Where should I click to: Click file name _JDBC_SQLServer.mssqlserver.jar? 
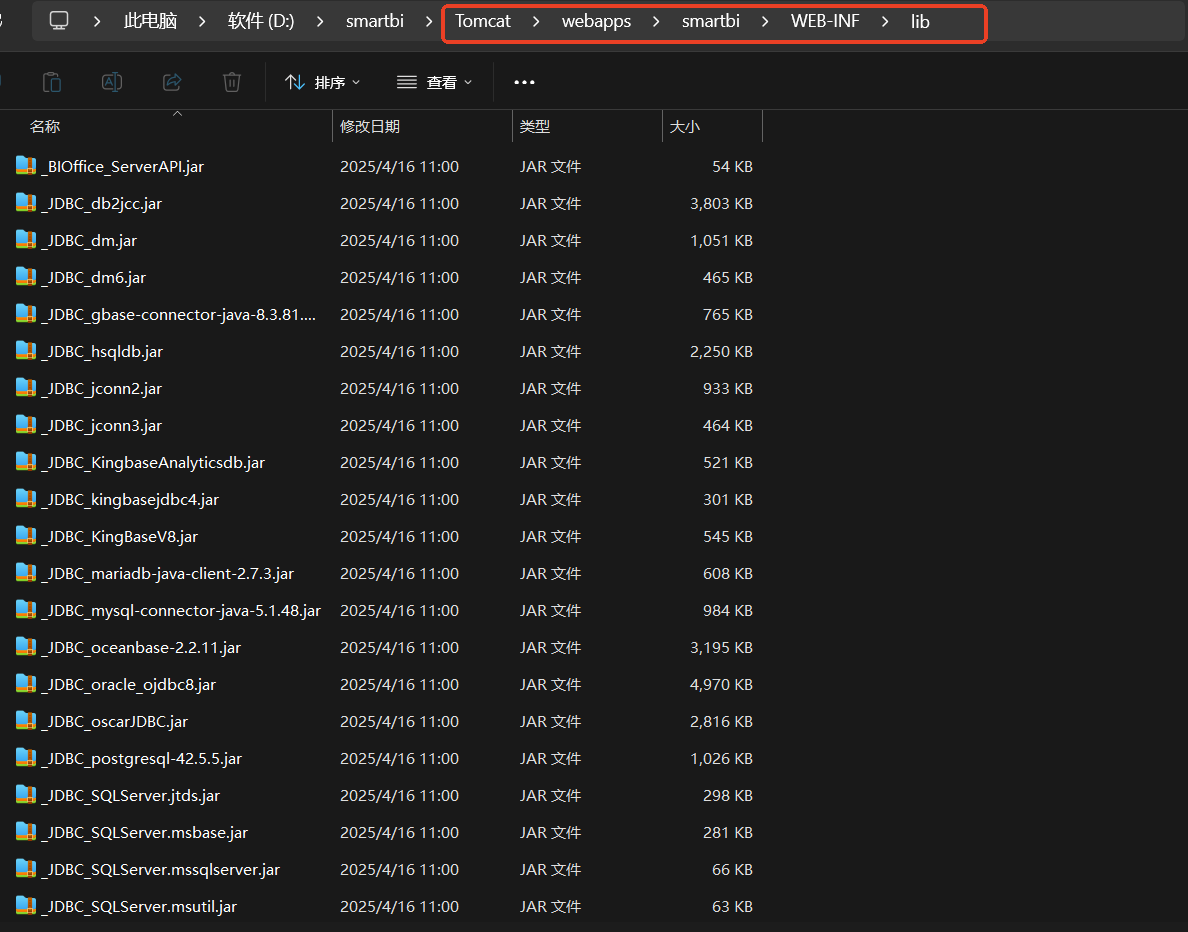[161, 870]
